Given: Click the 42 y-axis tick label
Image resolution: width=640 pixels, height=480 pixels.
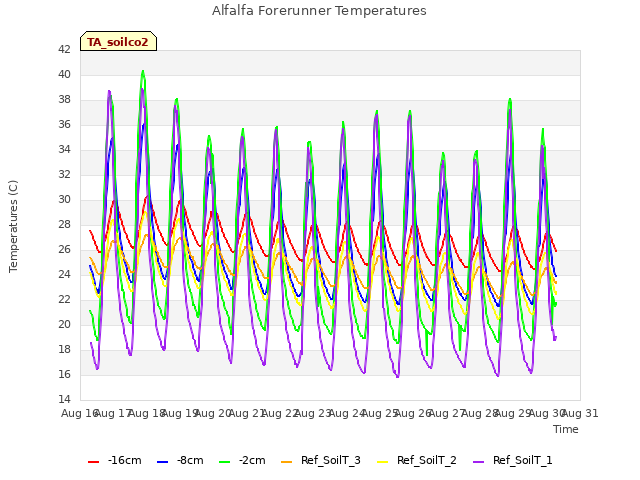Looking at the screenshot, I should 64,49.
